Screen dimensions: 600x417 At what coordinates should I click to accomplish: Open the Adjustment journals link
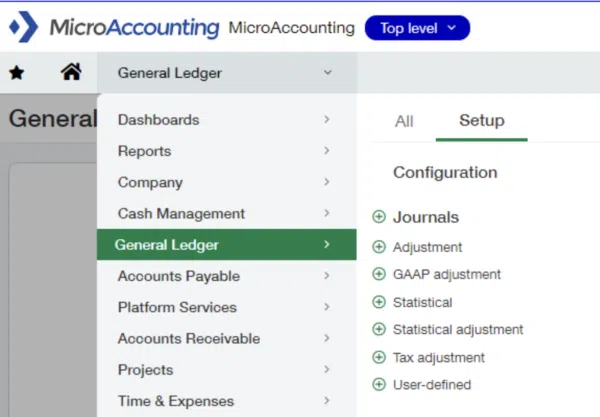click(427, 247)
